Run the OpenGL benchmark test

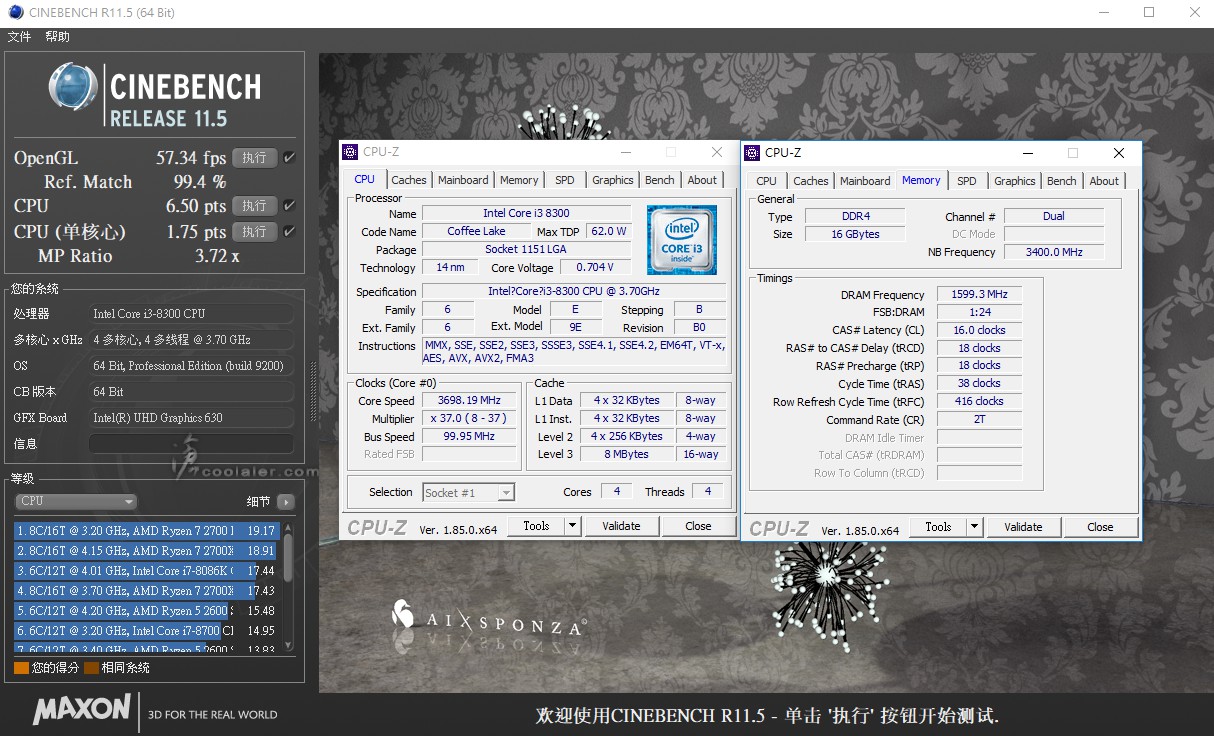[x=254, y=158]
